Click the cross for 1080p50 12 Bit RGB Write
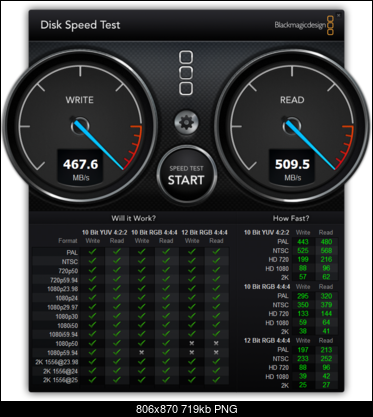373x417 pixels. (x=192, y=343)
